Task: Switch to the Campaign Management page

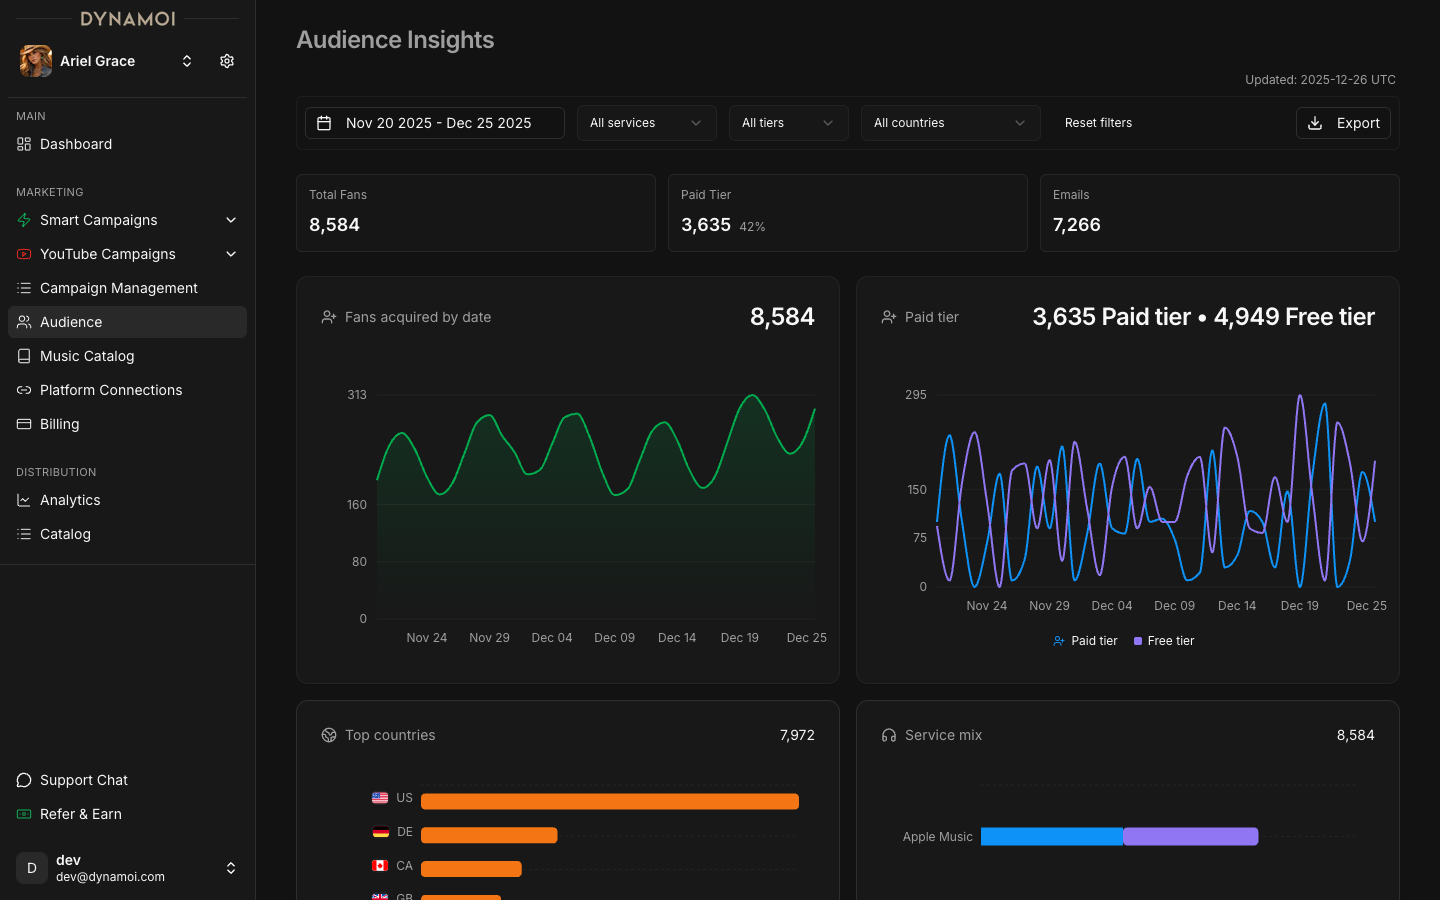Action: [x=118, y=288]
